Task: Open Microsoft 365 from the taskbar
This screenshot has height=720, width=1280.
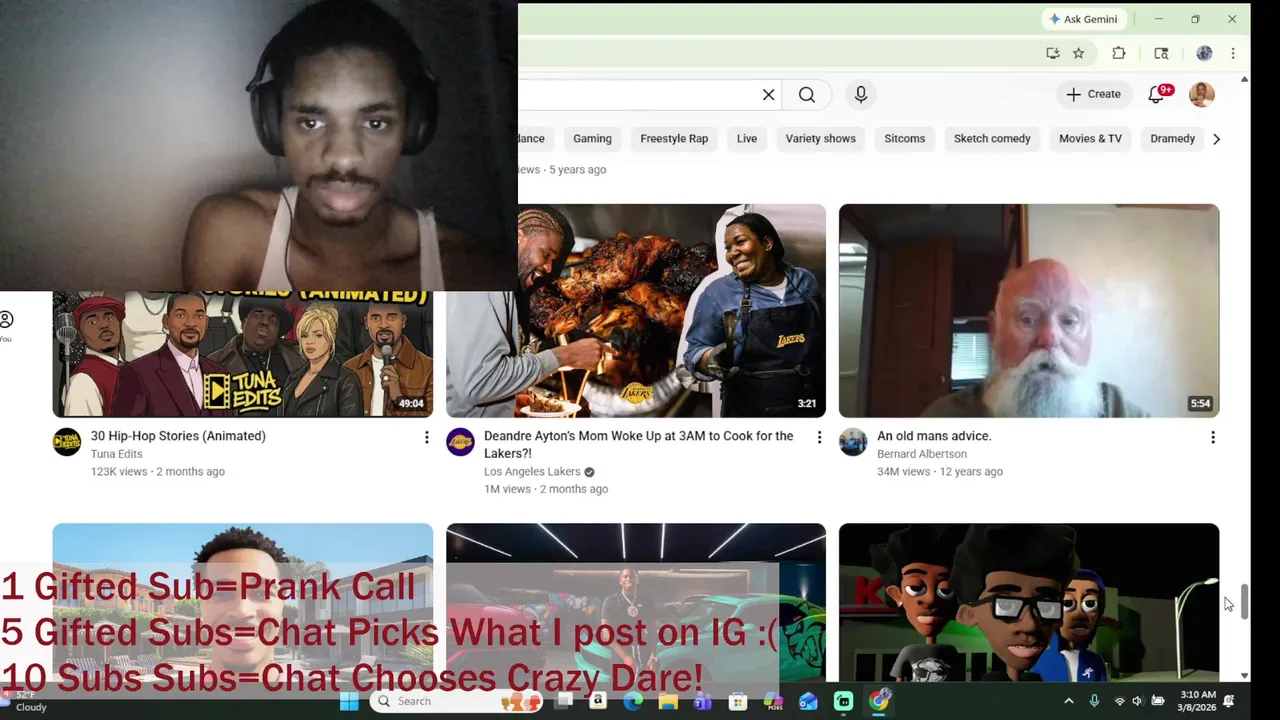Action: pyautogui.click(x=773, y=701)
